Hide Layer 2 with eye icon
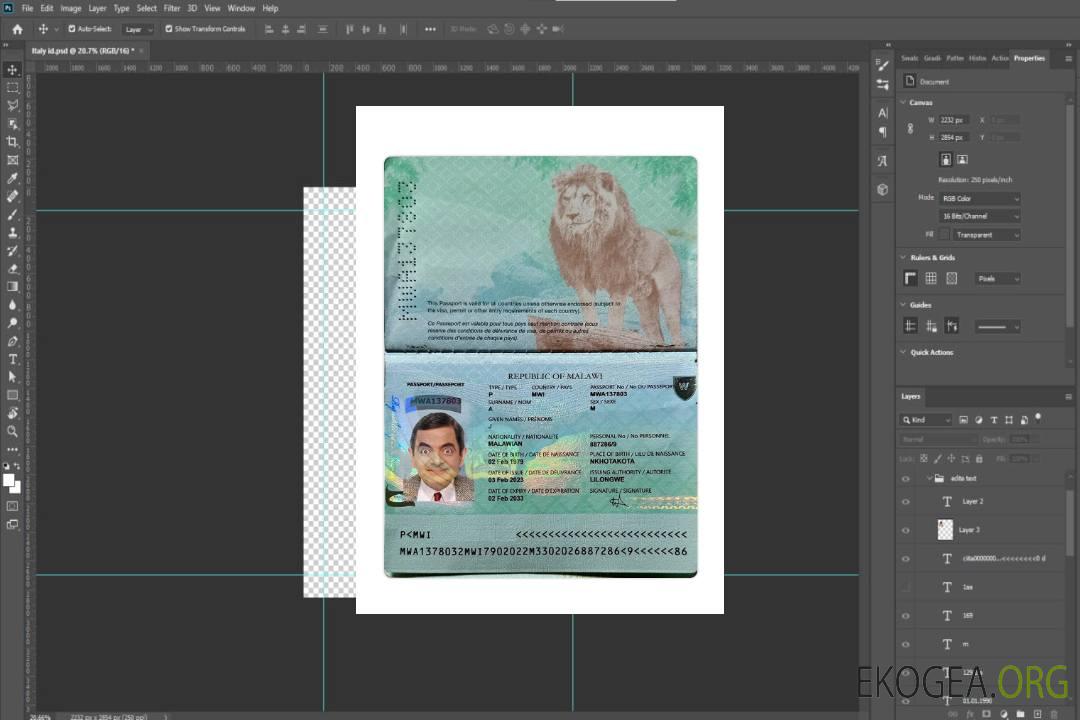The height and width of the screenshot is (720, 1080). [906, 502]
